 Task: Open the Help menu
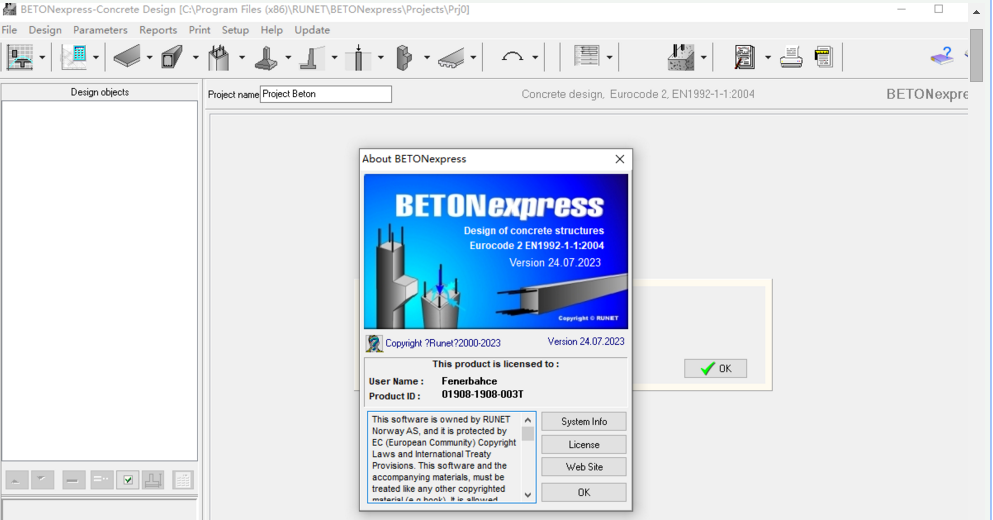coord(272,30)
